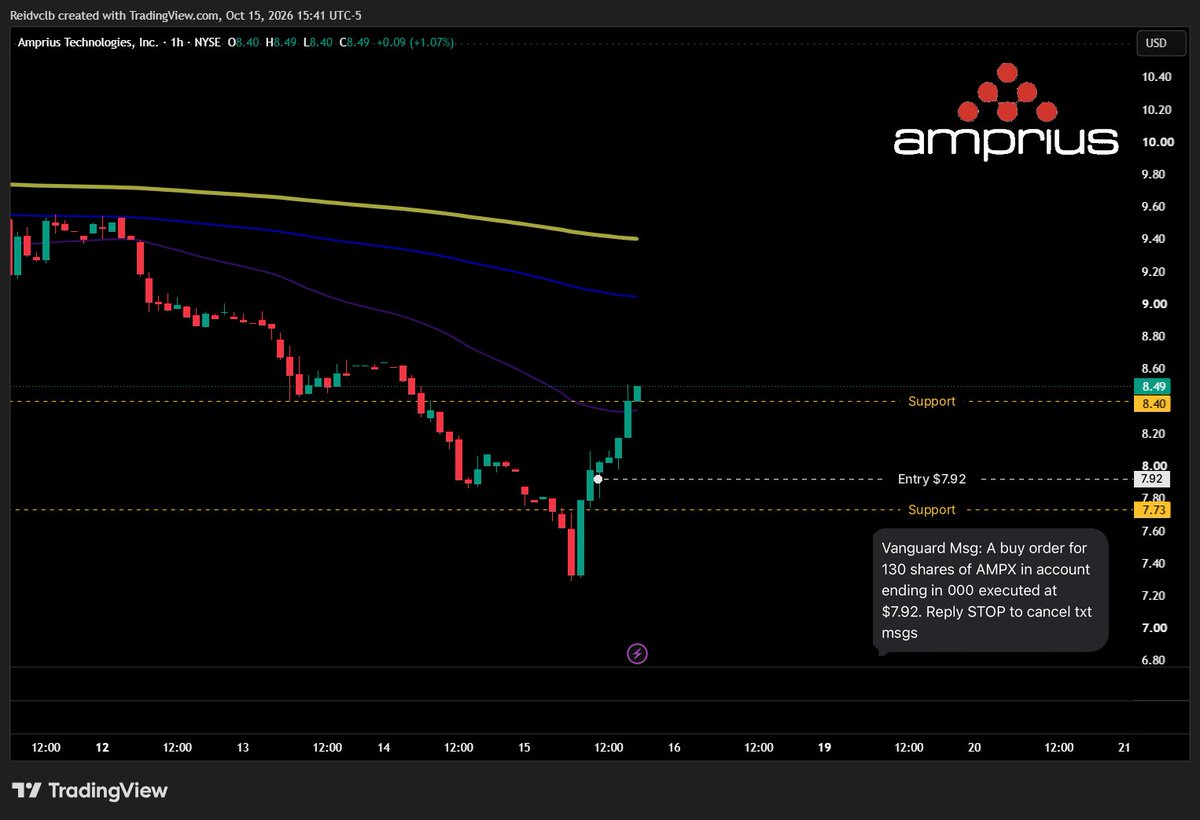Select the Support label at the 8.40 line
1200x820 pixels.
[932, 401]
